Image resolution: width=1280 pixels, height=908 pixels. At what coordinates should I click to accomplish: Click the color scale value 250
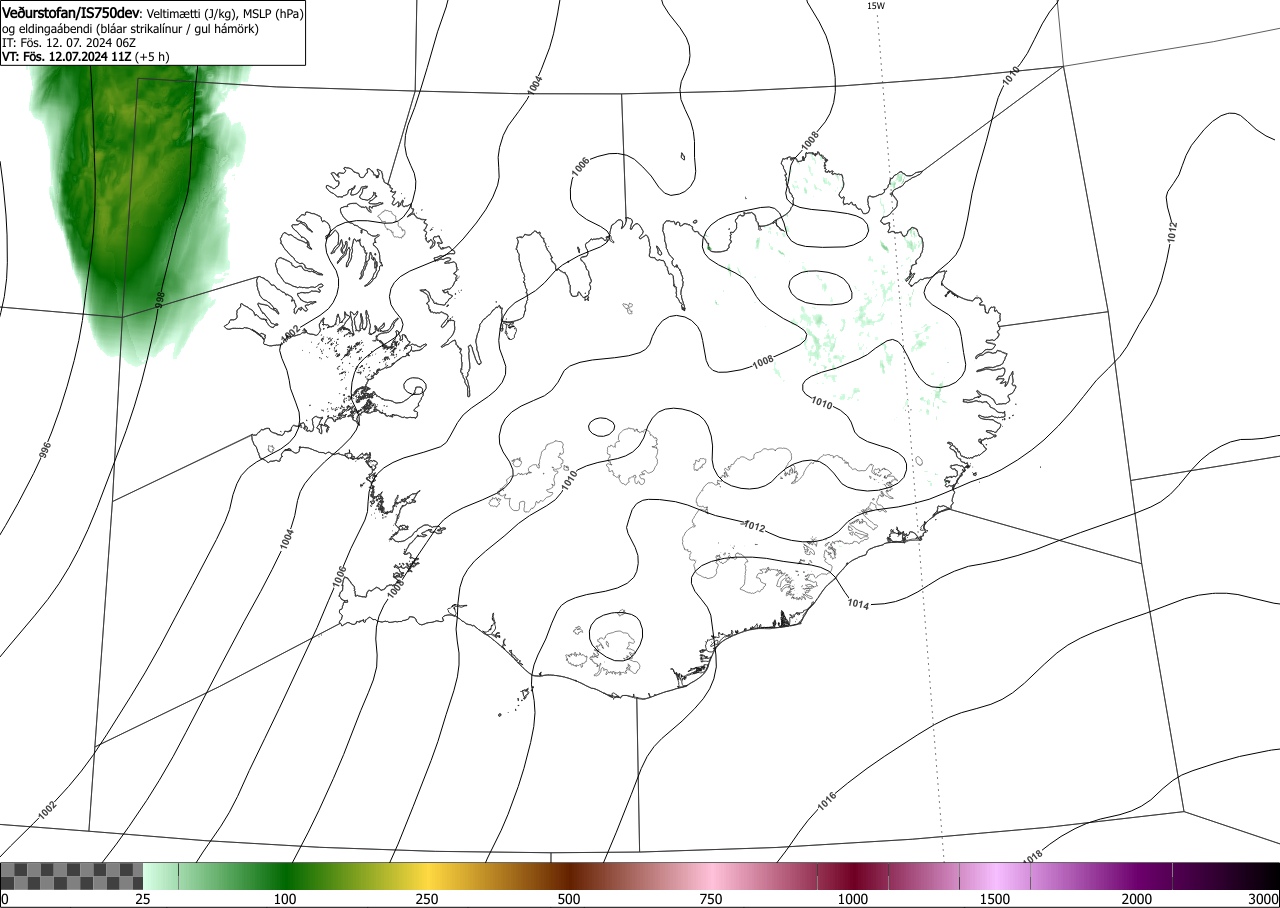pyautogui.click(x=427, y=899)
